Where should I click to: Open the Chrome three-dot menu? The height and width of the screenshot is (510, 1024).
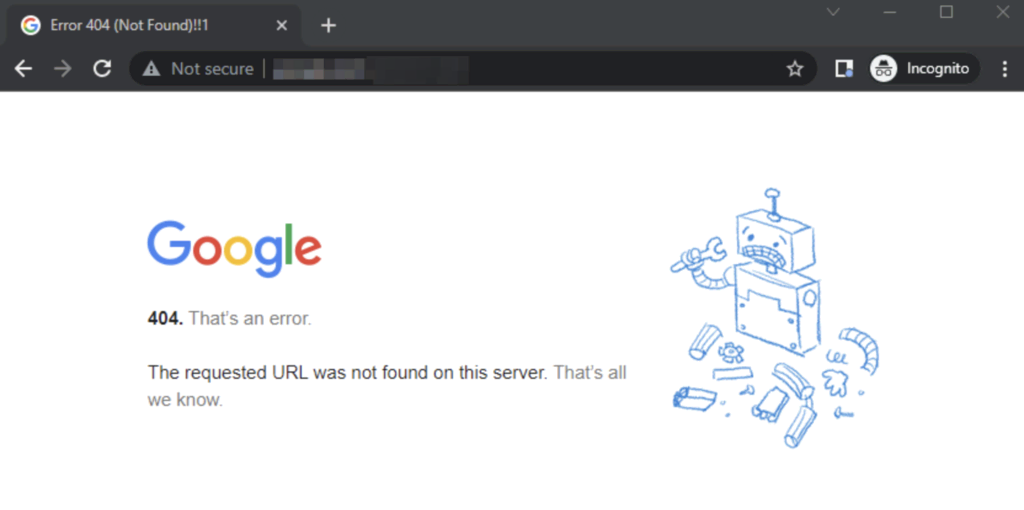click(1003, 69)
